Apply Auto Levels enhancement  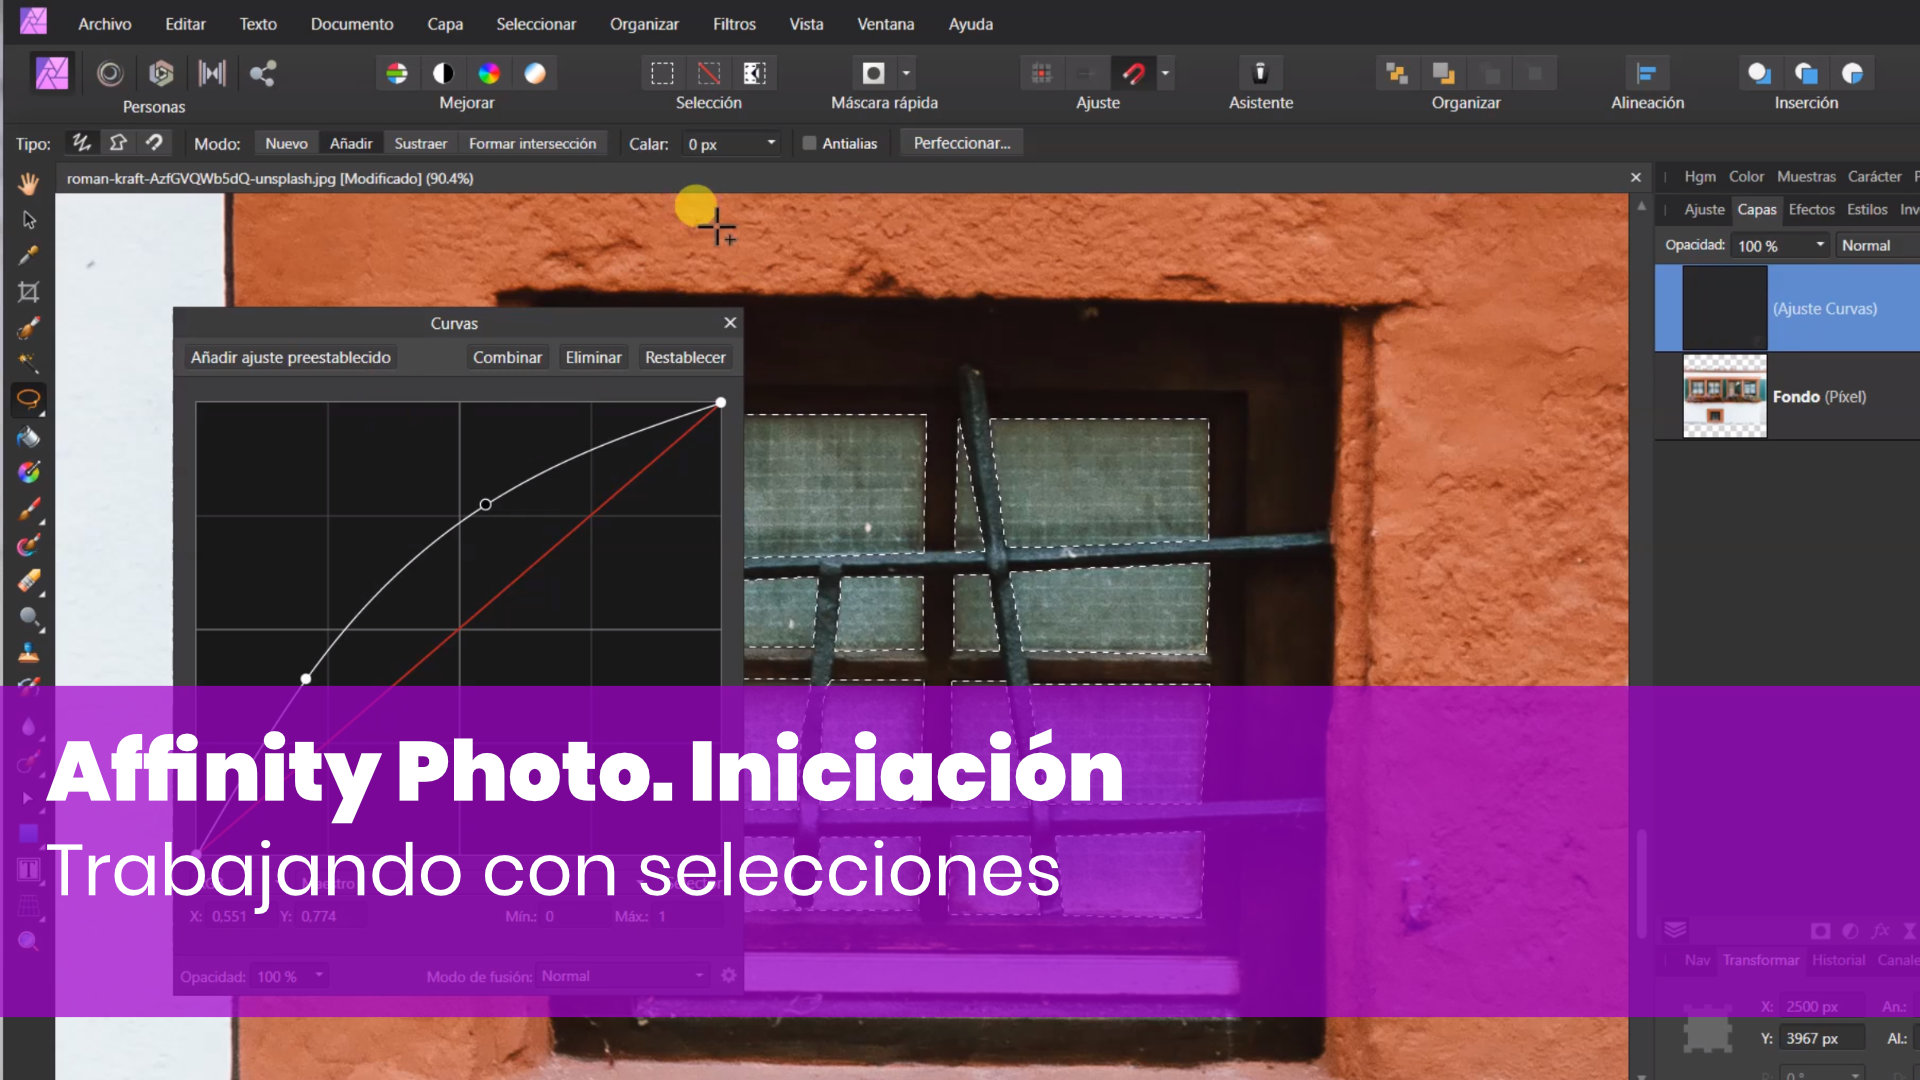click(x=397, y=73)
